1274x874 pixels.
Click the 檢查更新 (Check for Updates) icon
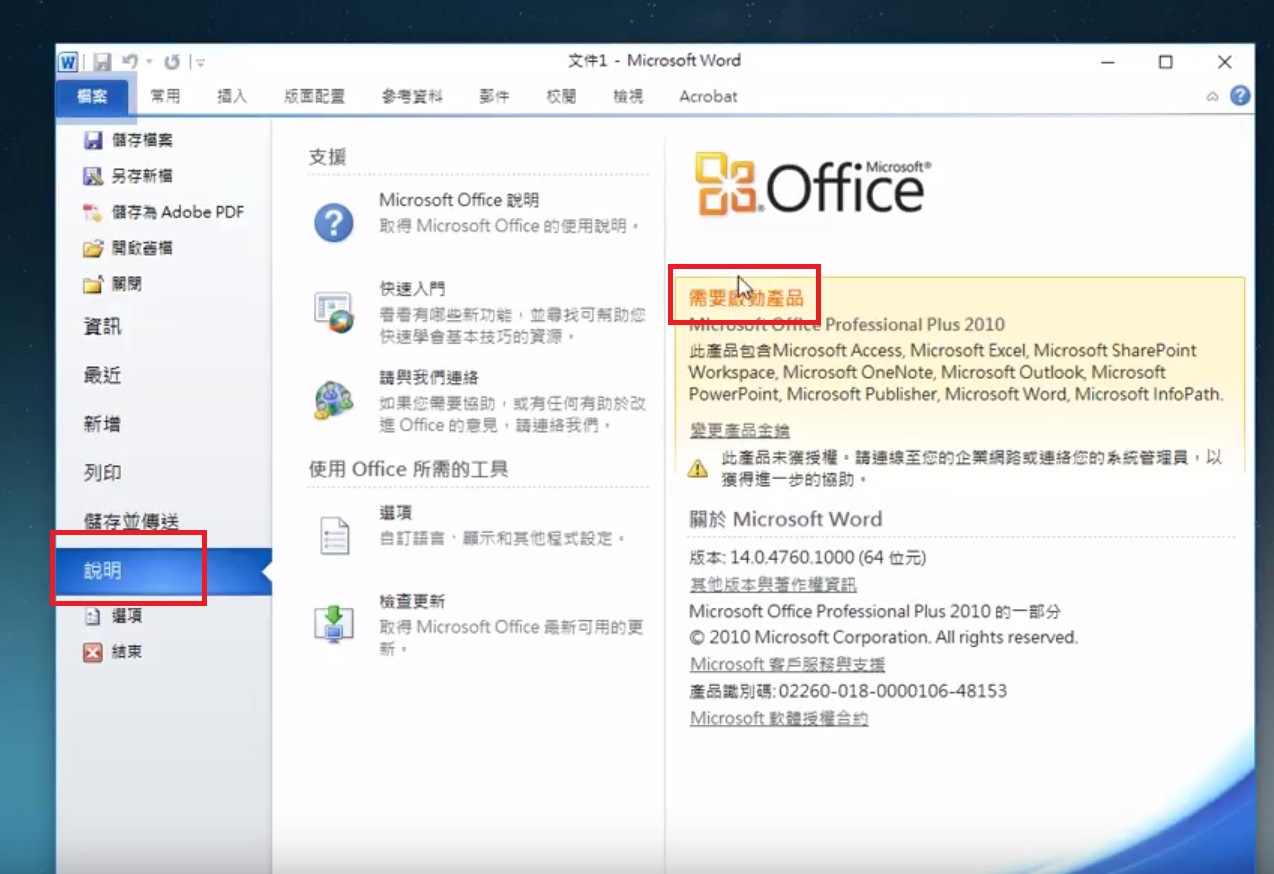click(334, 624)
